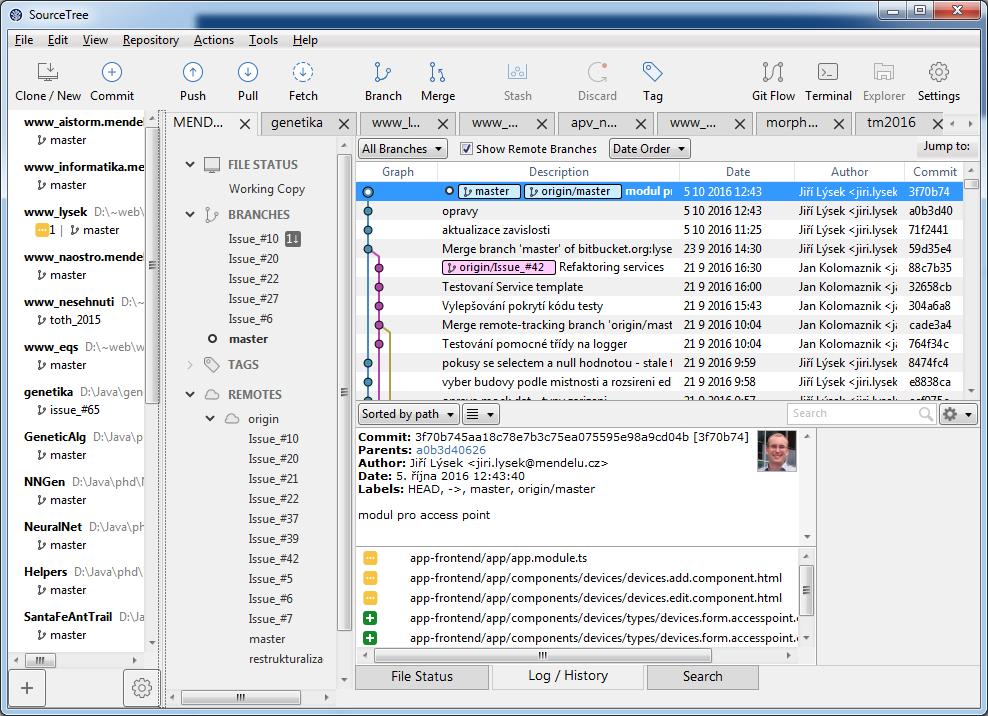Open the Date Order dropdown
The height and width of the screenshot is (716, 988).
[650, 149]
